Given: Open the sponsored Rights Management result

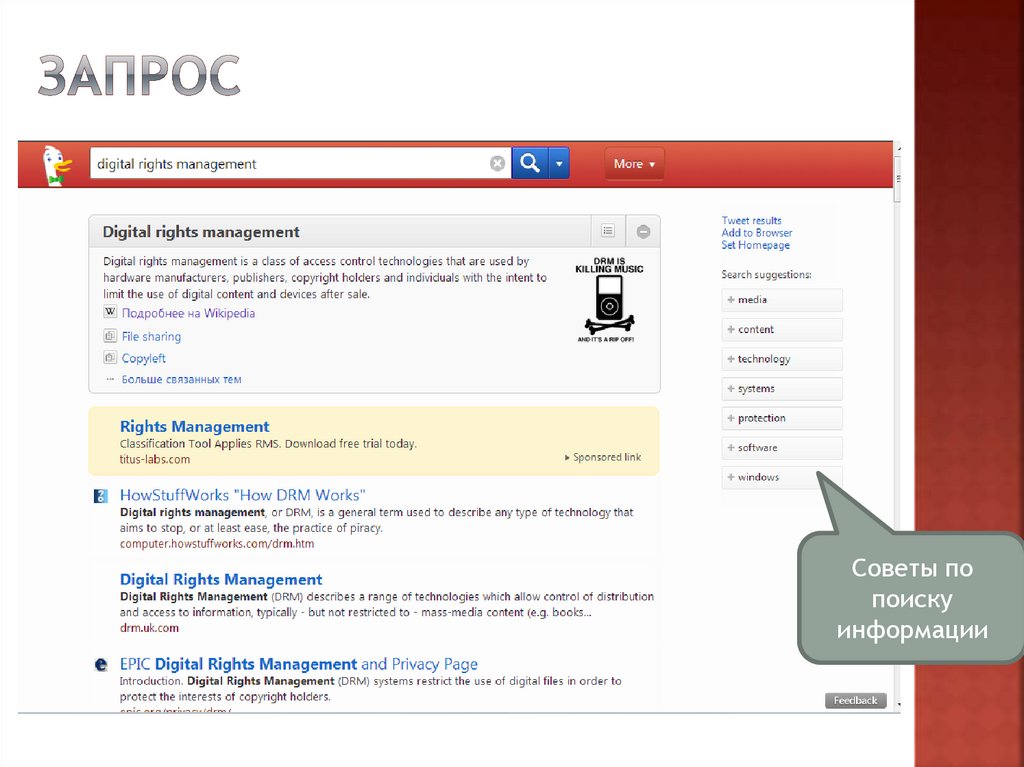Looking at the screenshot, I should 195,427.
